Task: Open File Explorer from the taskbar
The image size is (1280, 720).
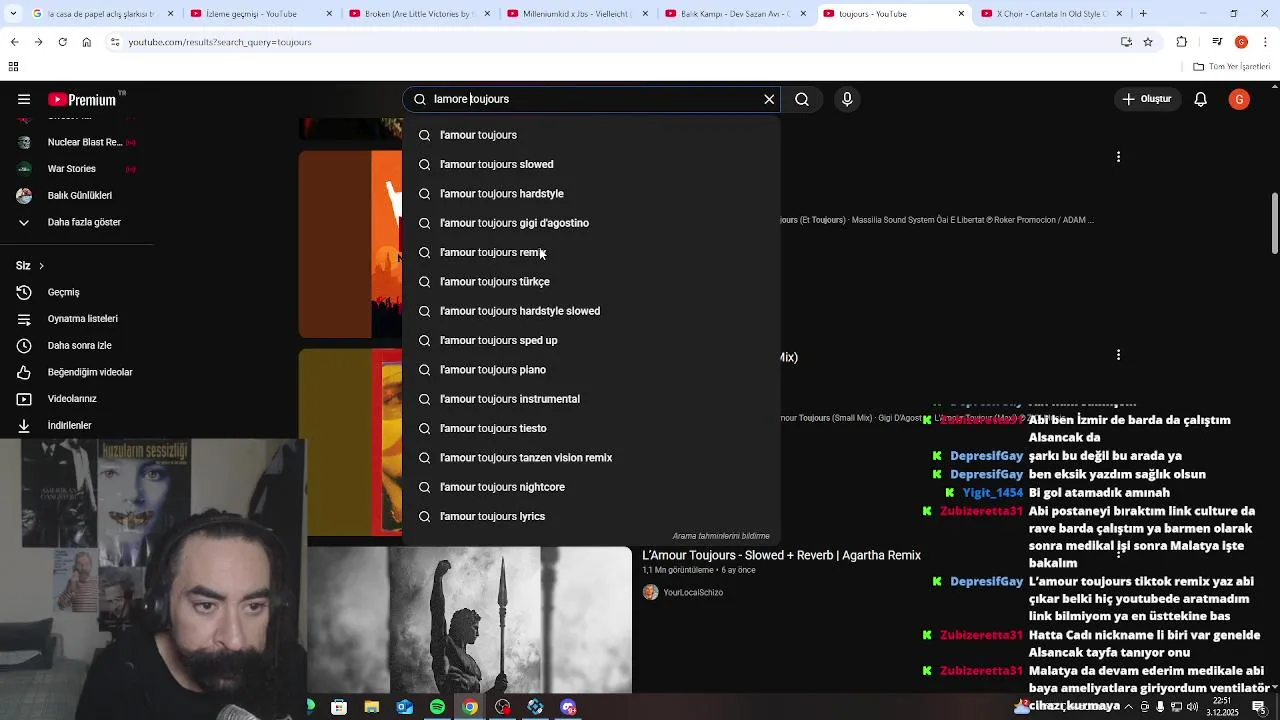Action: (371, 707)
